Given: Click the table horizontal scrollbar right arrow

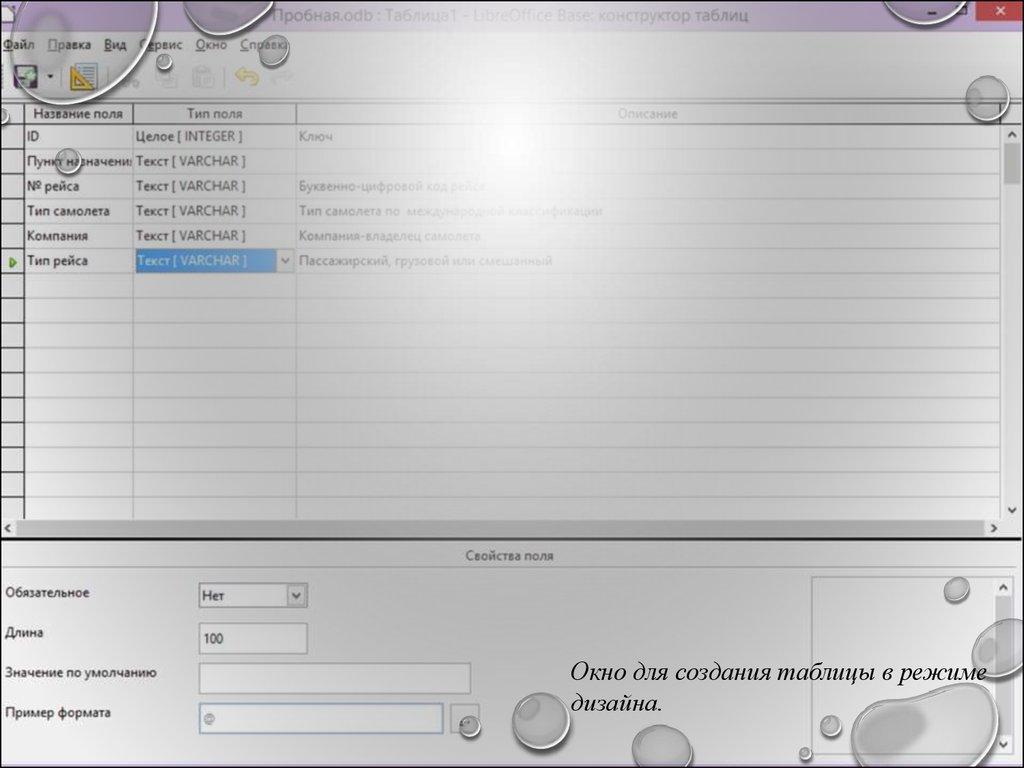Looking at the screenshot, I should [x=993, y=527].
